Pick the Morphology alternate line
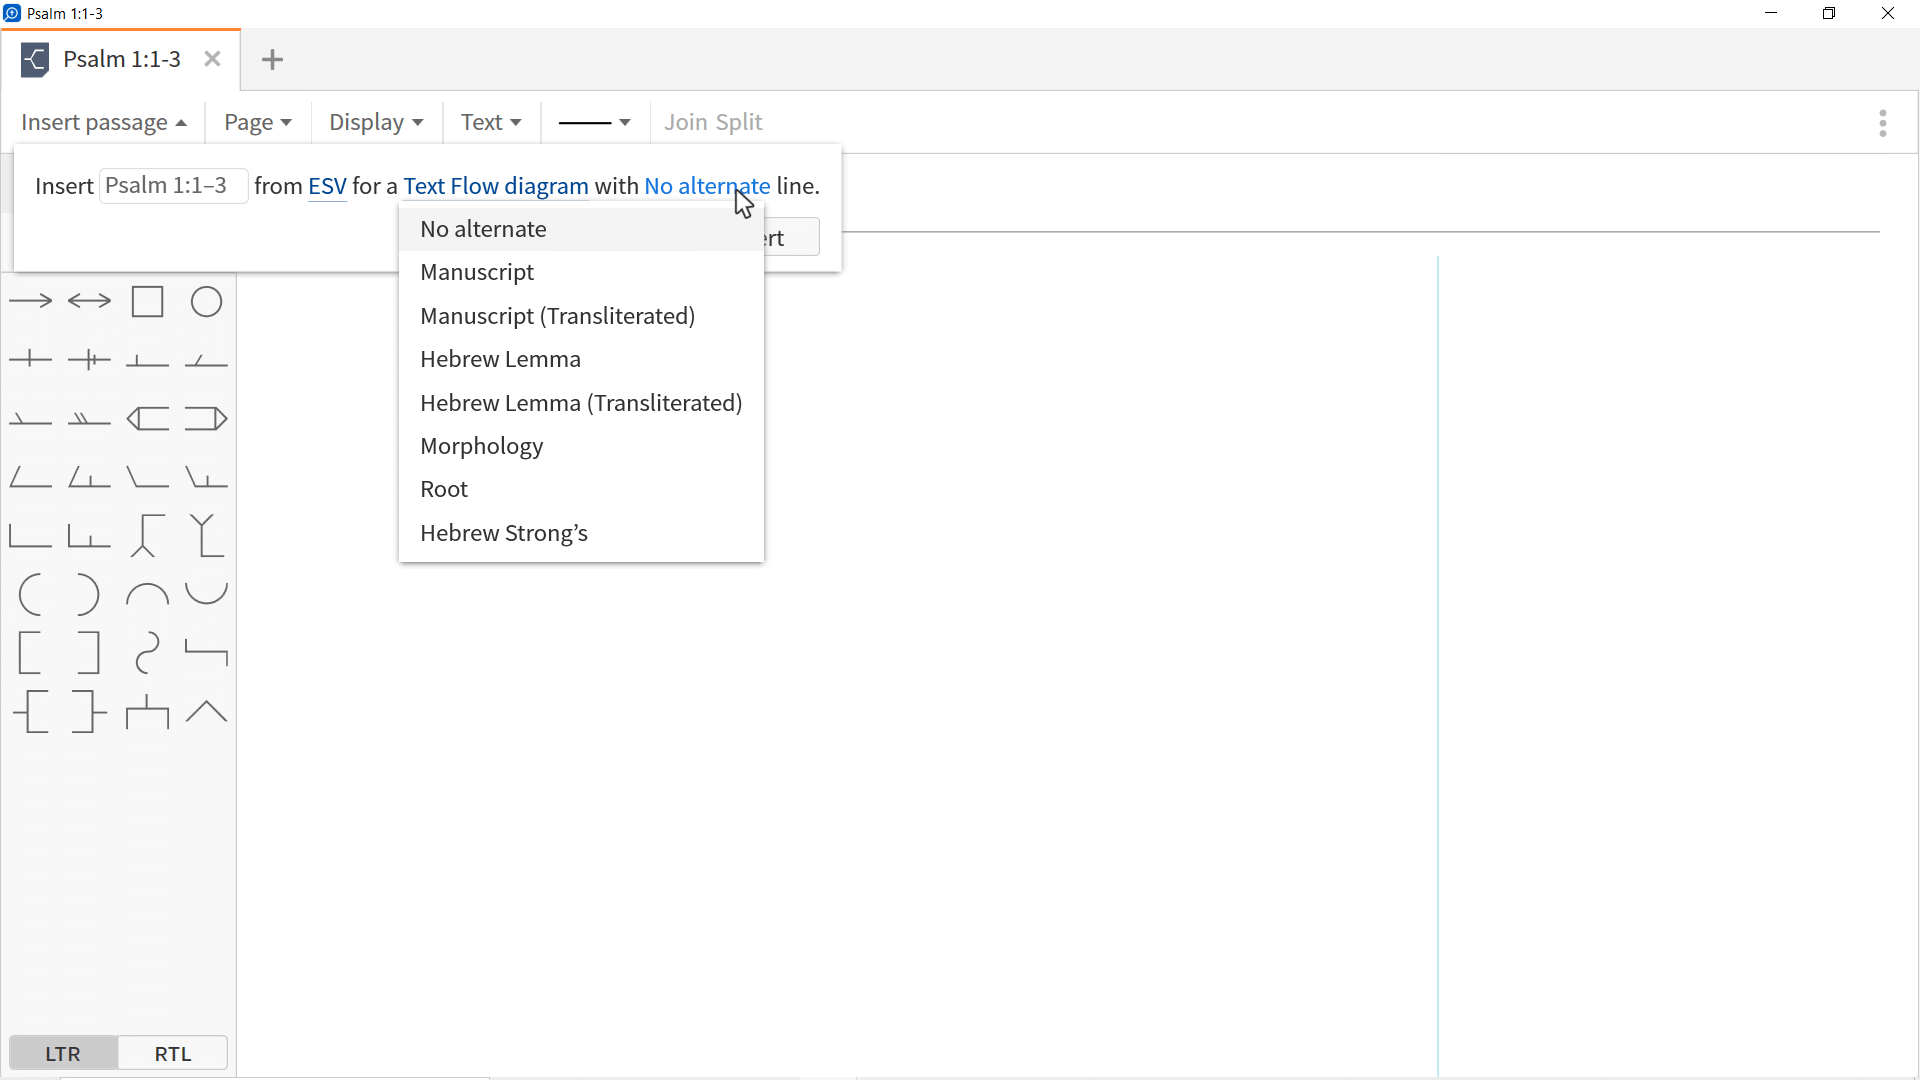 point(481,446)
